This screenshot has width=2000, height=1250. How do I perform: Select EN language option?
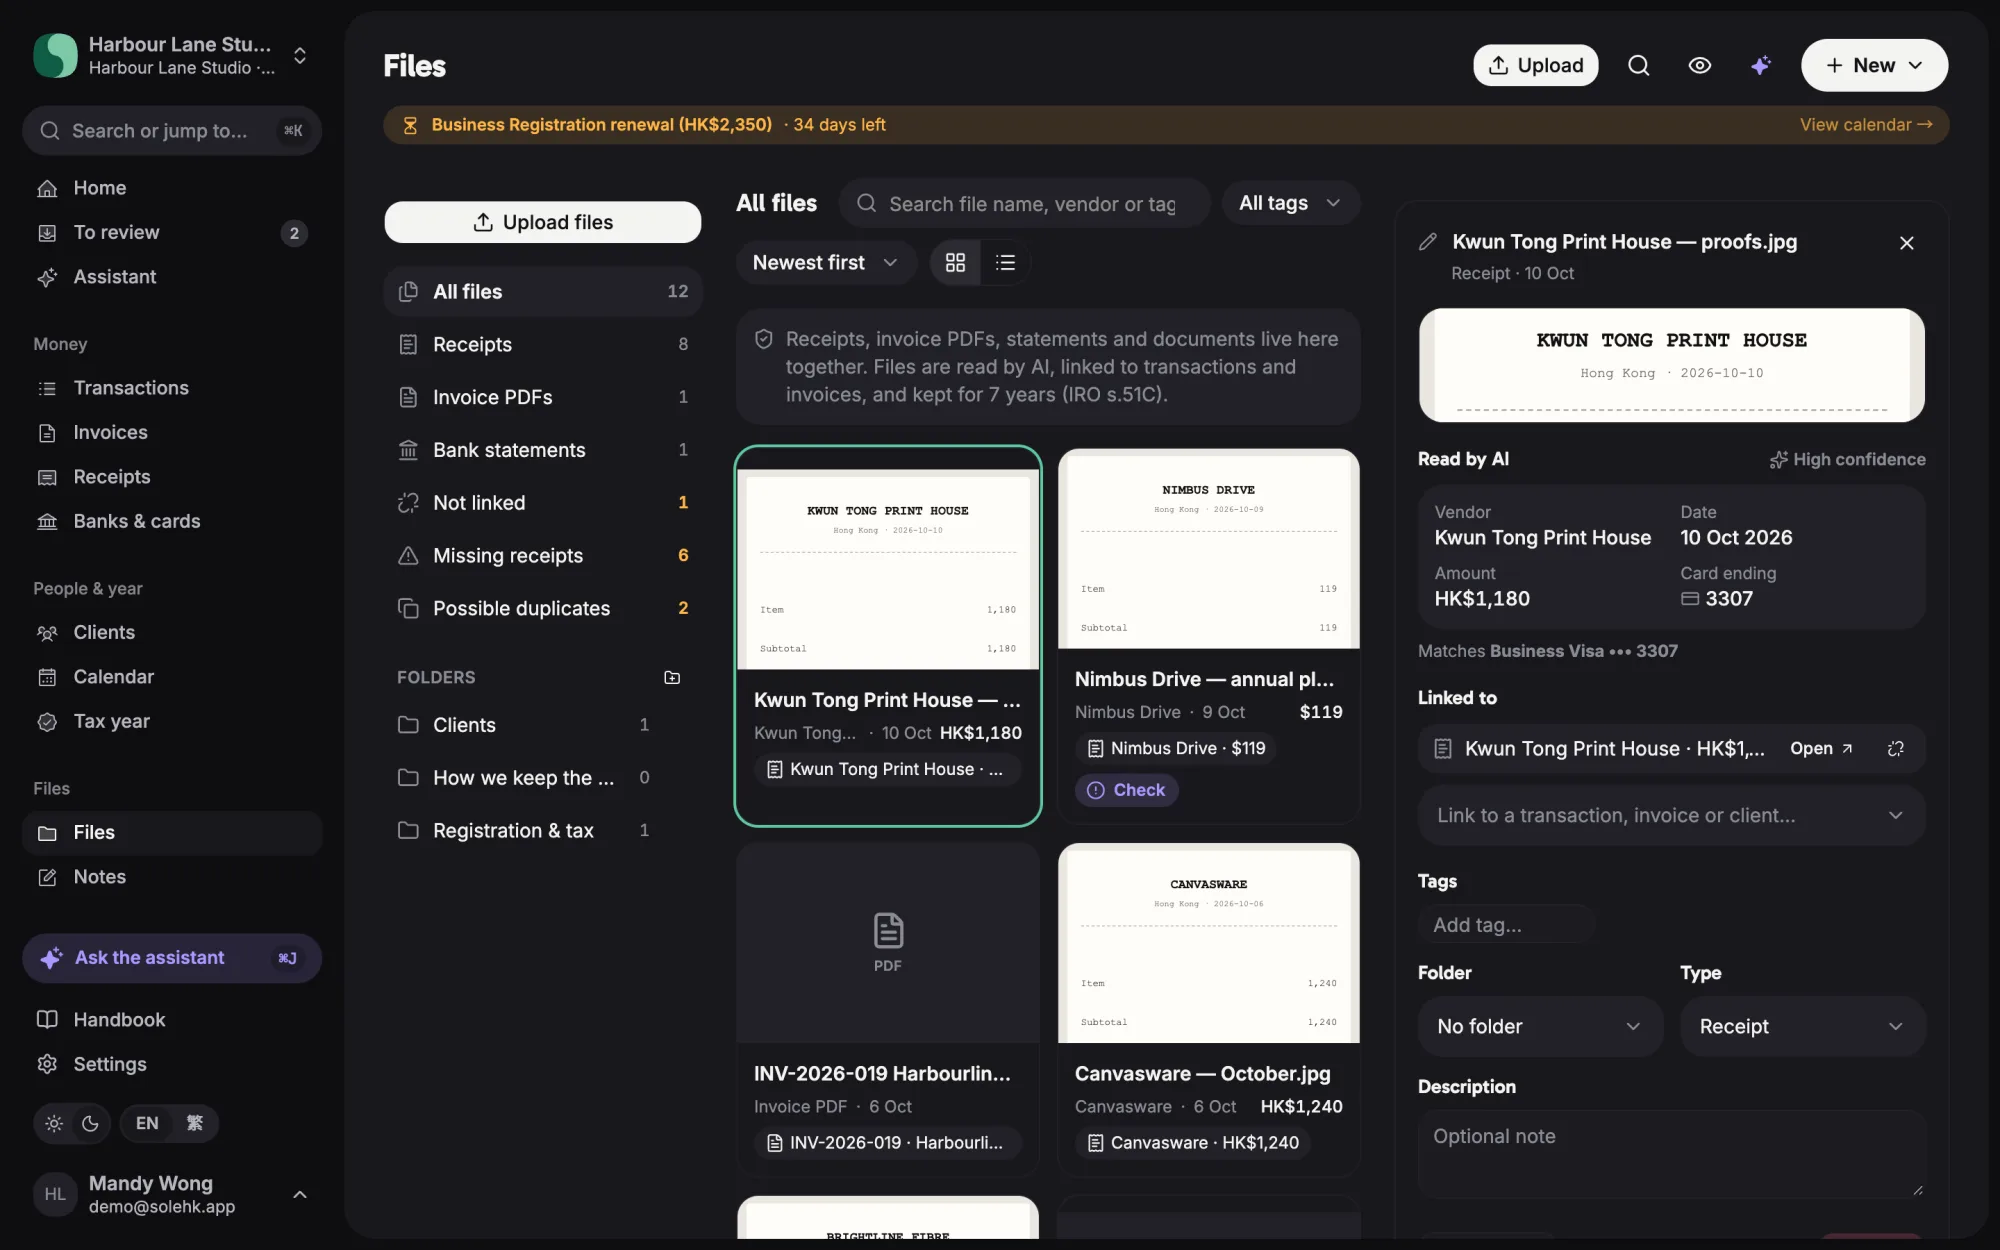pyautogui.click(x=147, y=1123)
